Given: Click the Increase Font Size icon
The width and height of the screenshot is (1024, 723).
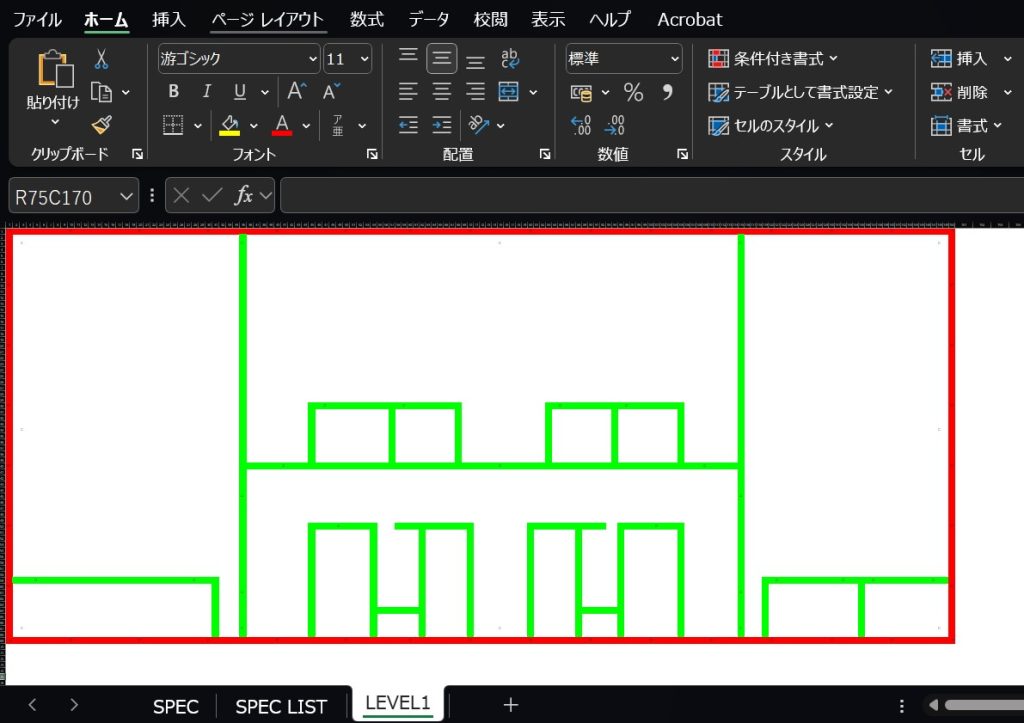Looking at the screenshot, I should pos(296,92).
